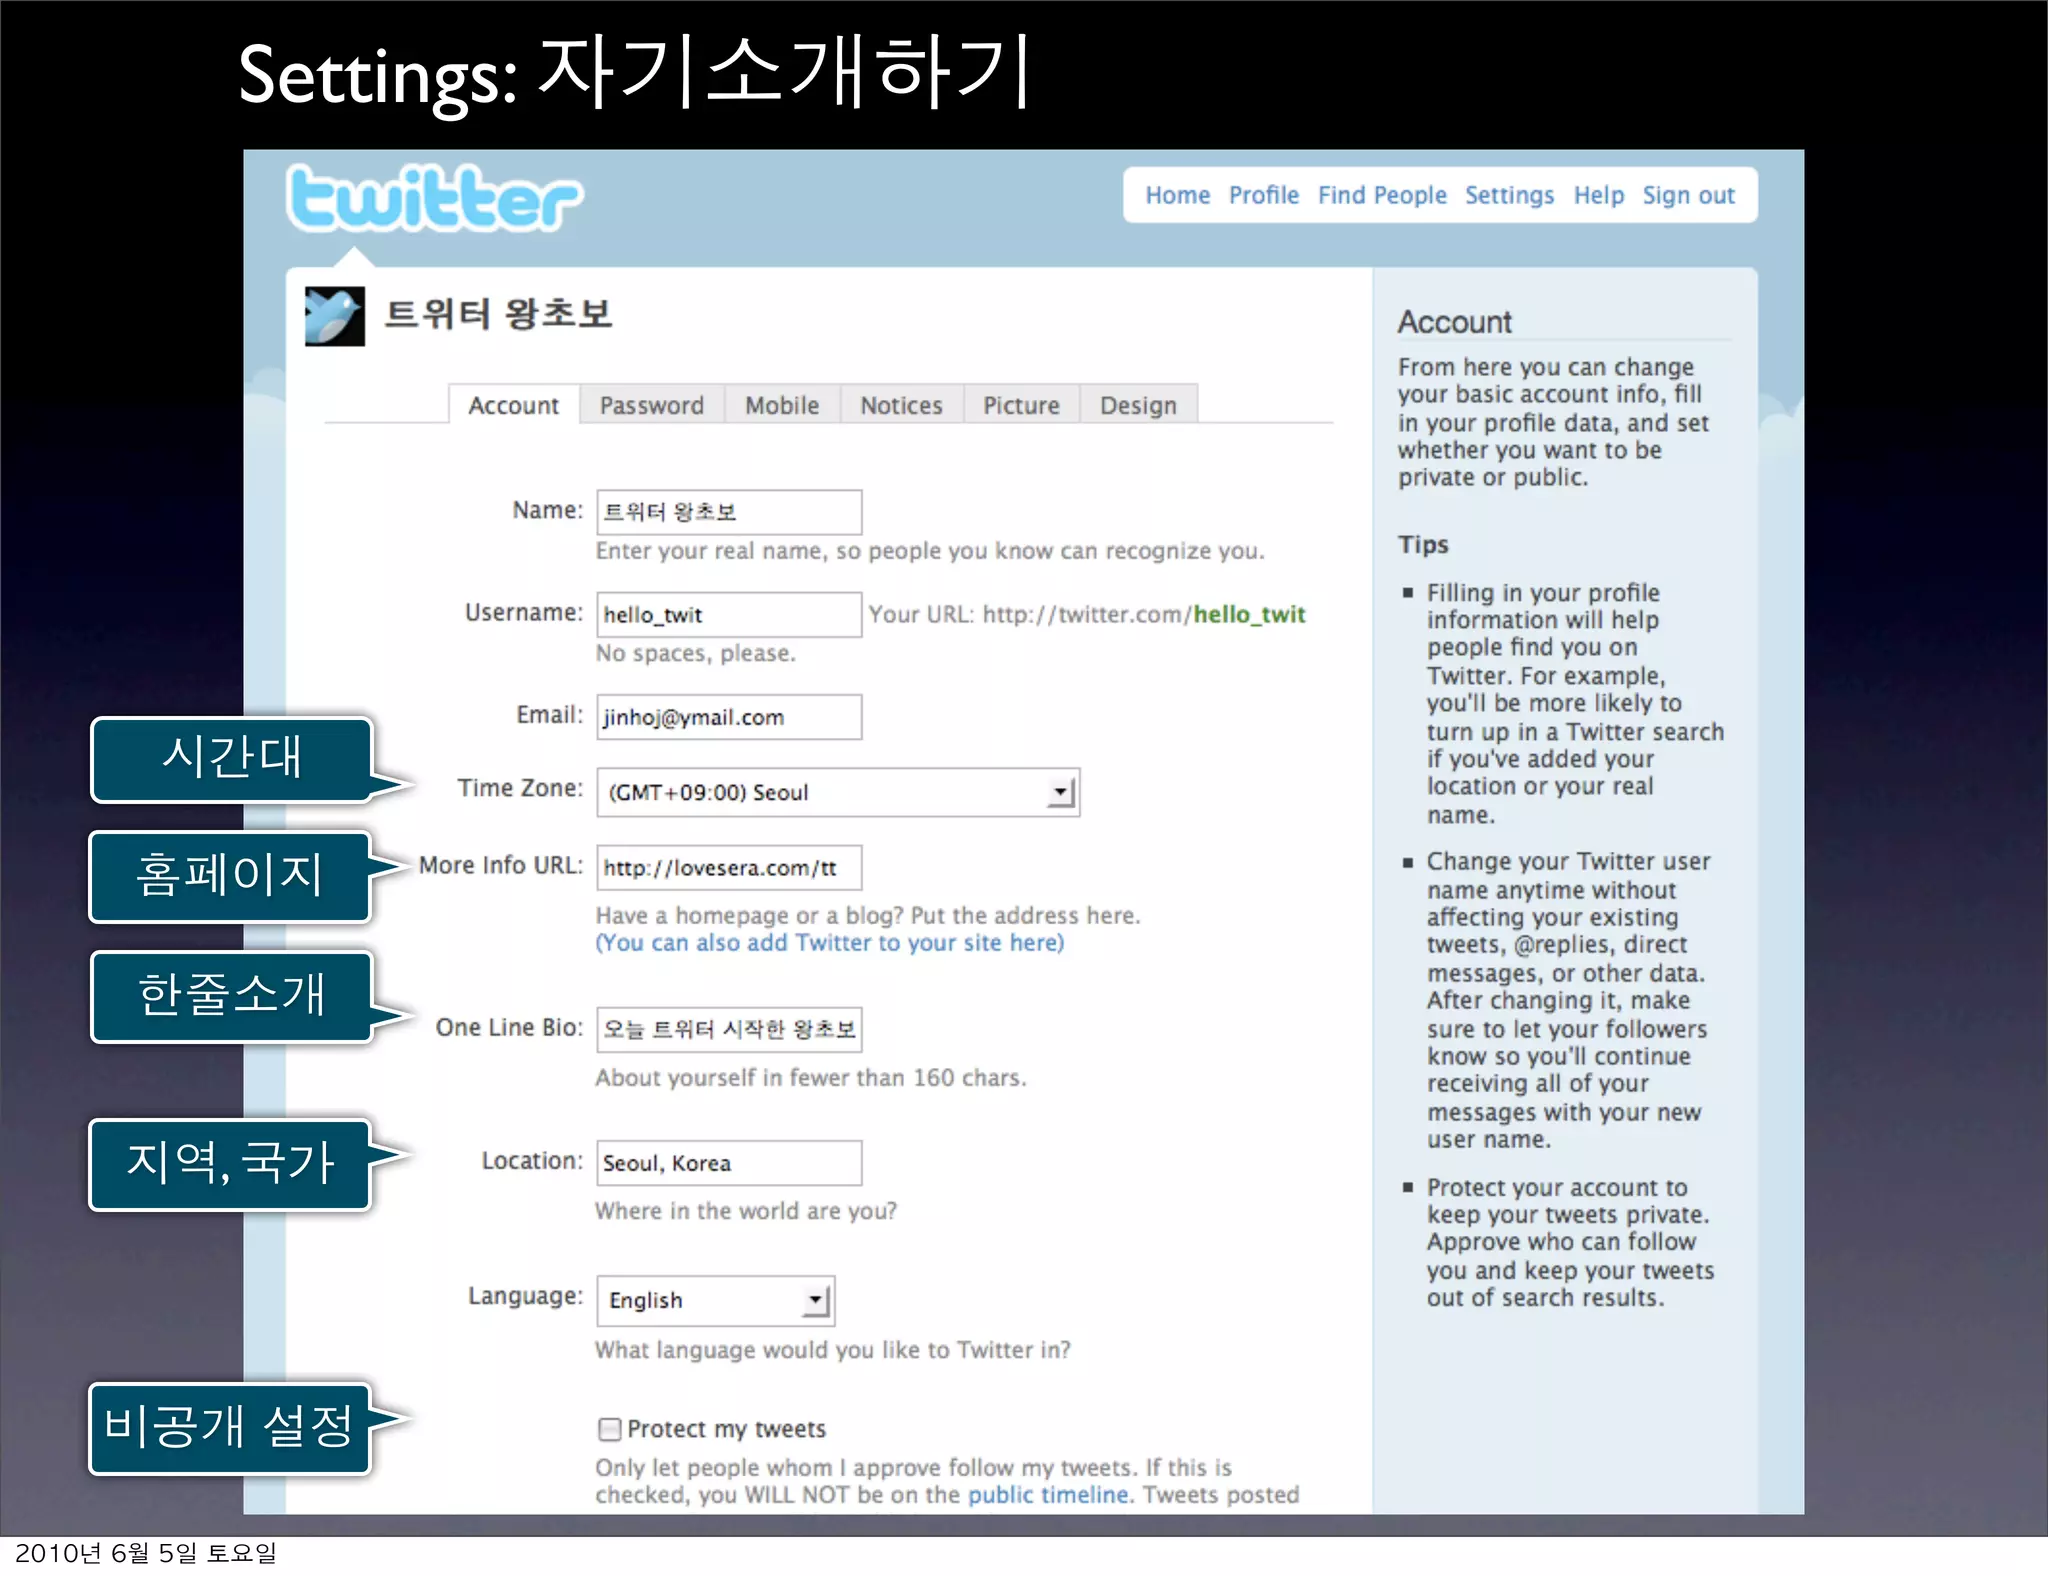Click the Location field showing Seoul, Korea
The image size is (2048, 1576).
tap(729, 1163)
